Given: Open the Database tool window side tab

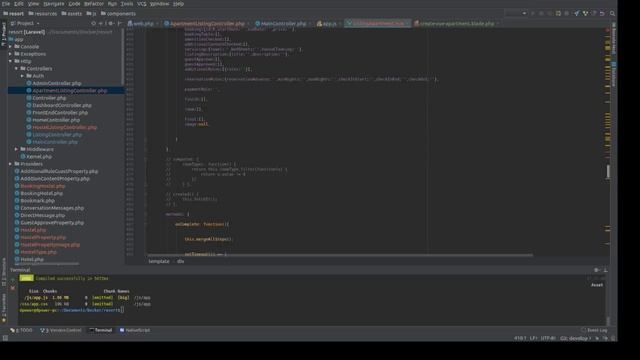Looking at the screenshot, I should (613, 74).
